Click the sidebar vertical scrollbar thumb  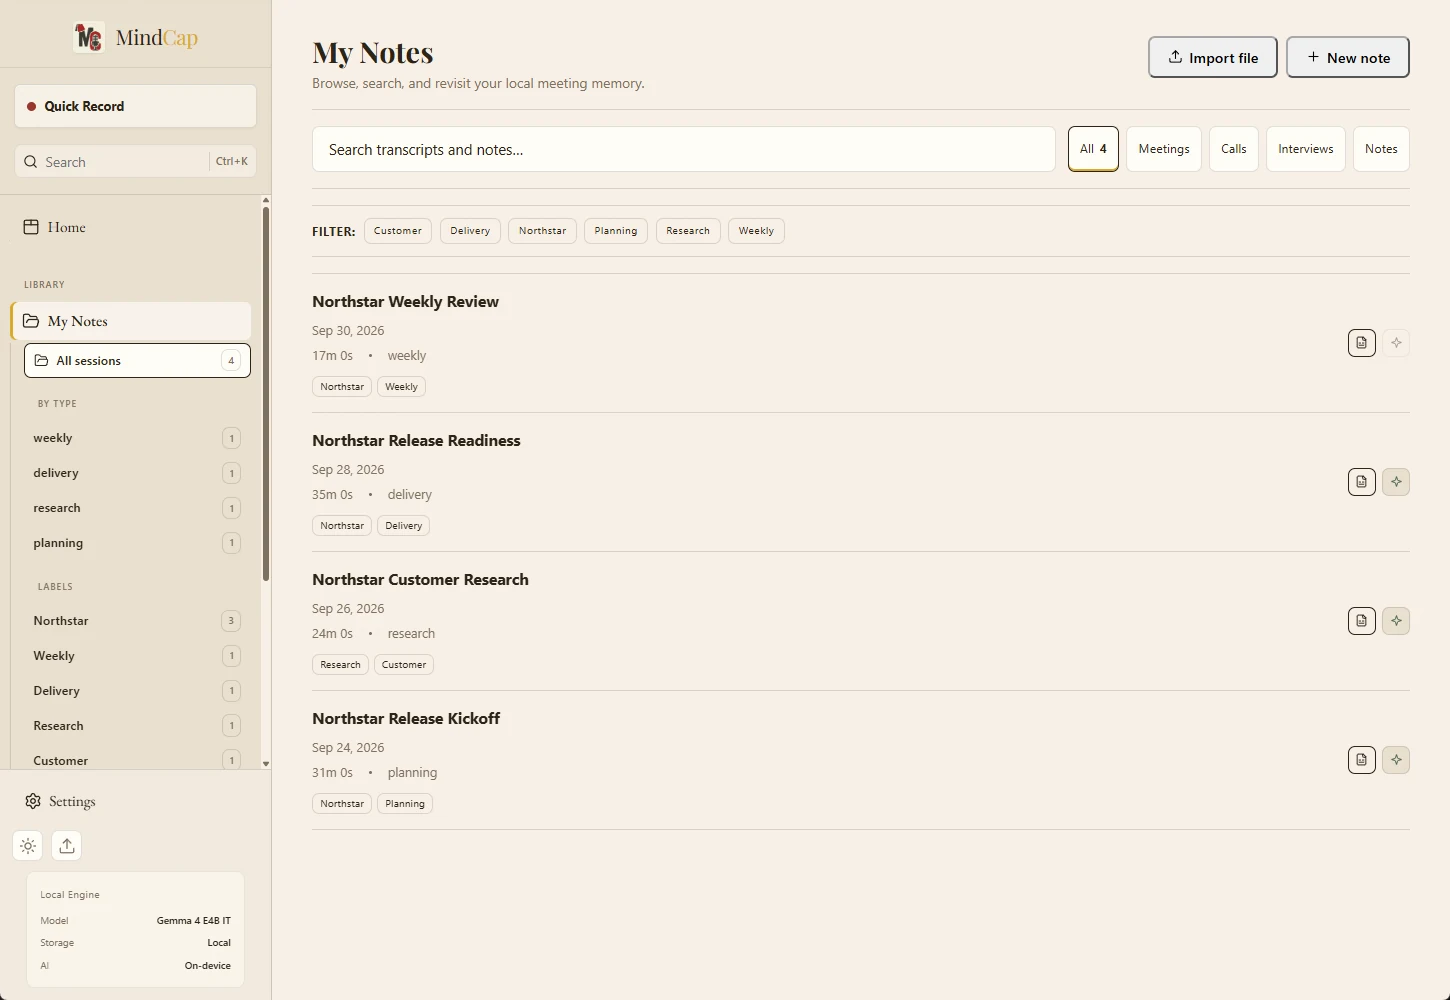266,393
